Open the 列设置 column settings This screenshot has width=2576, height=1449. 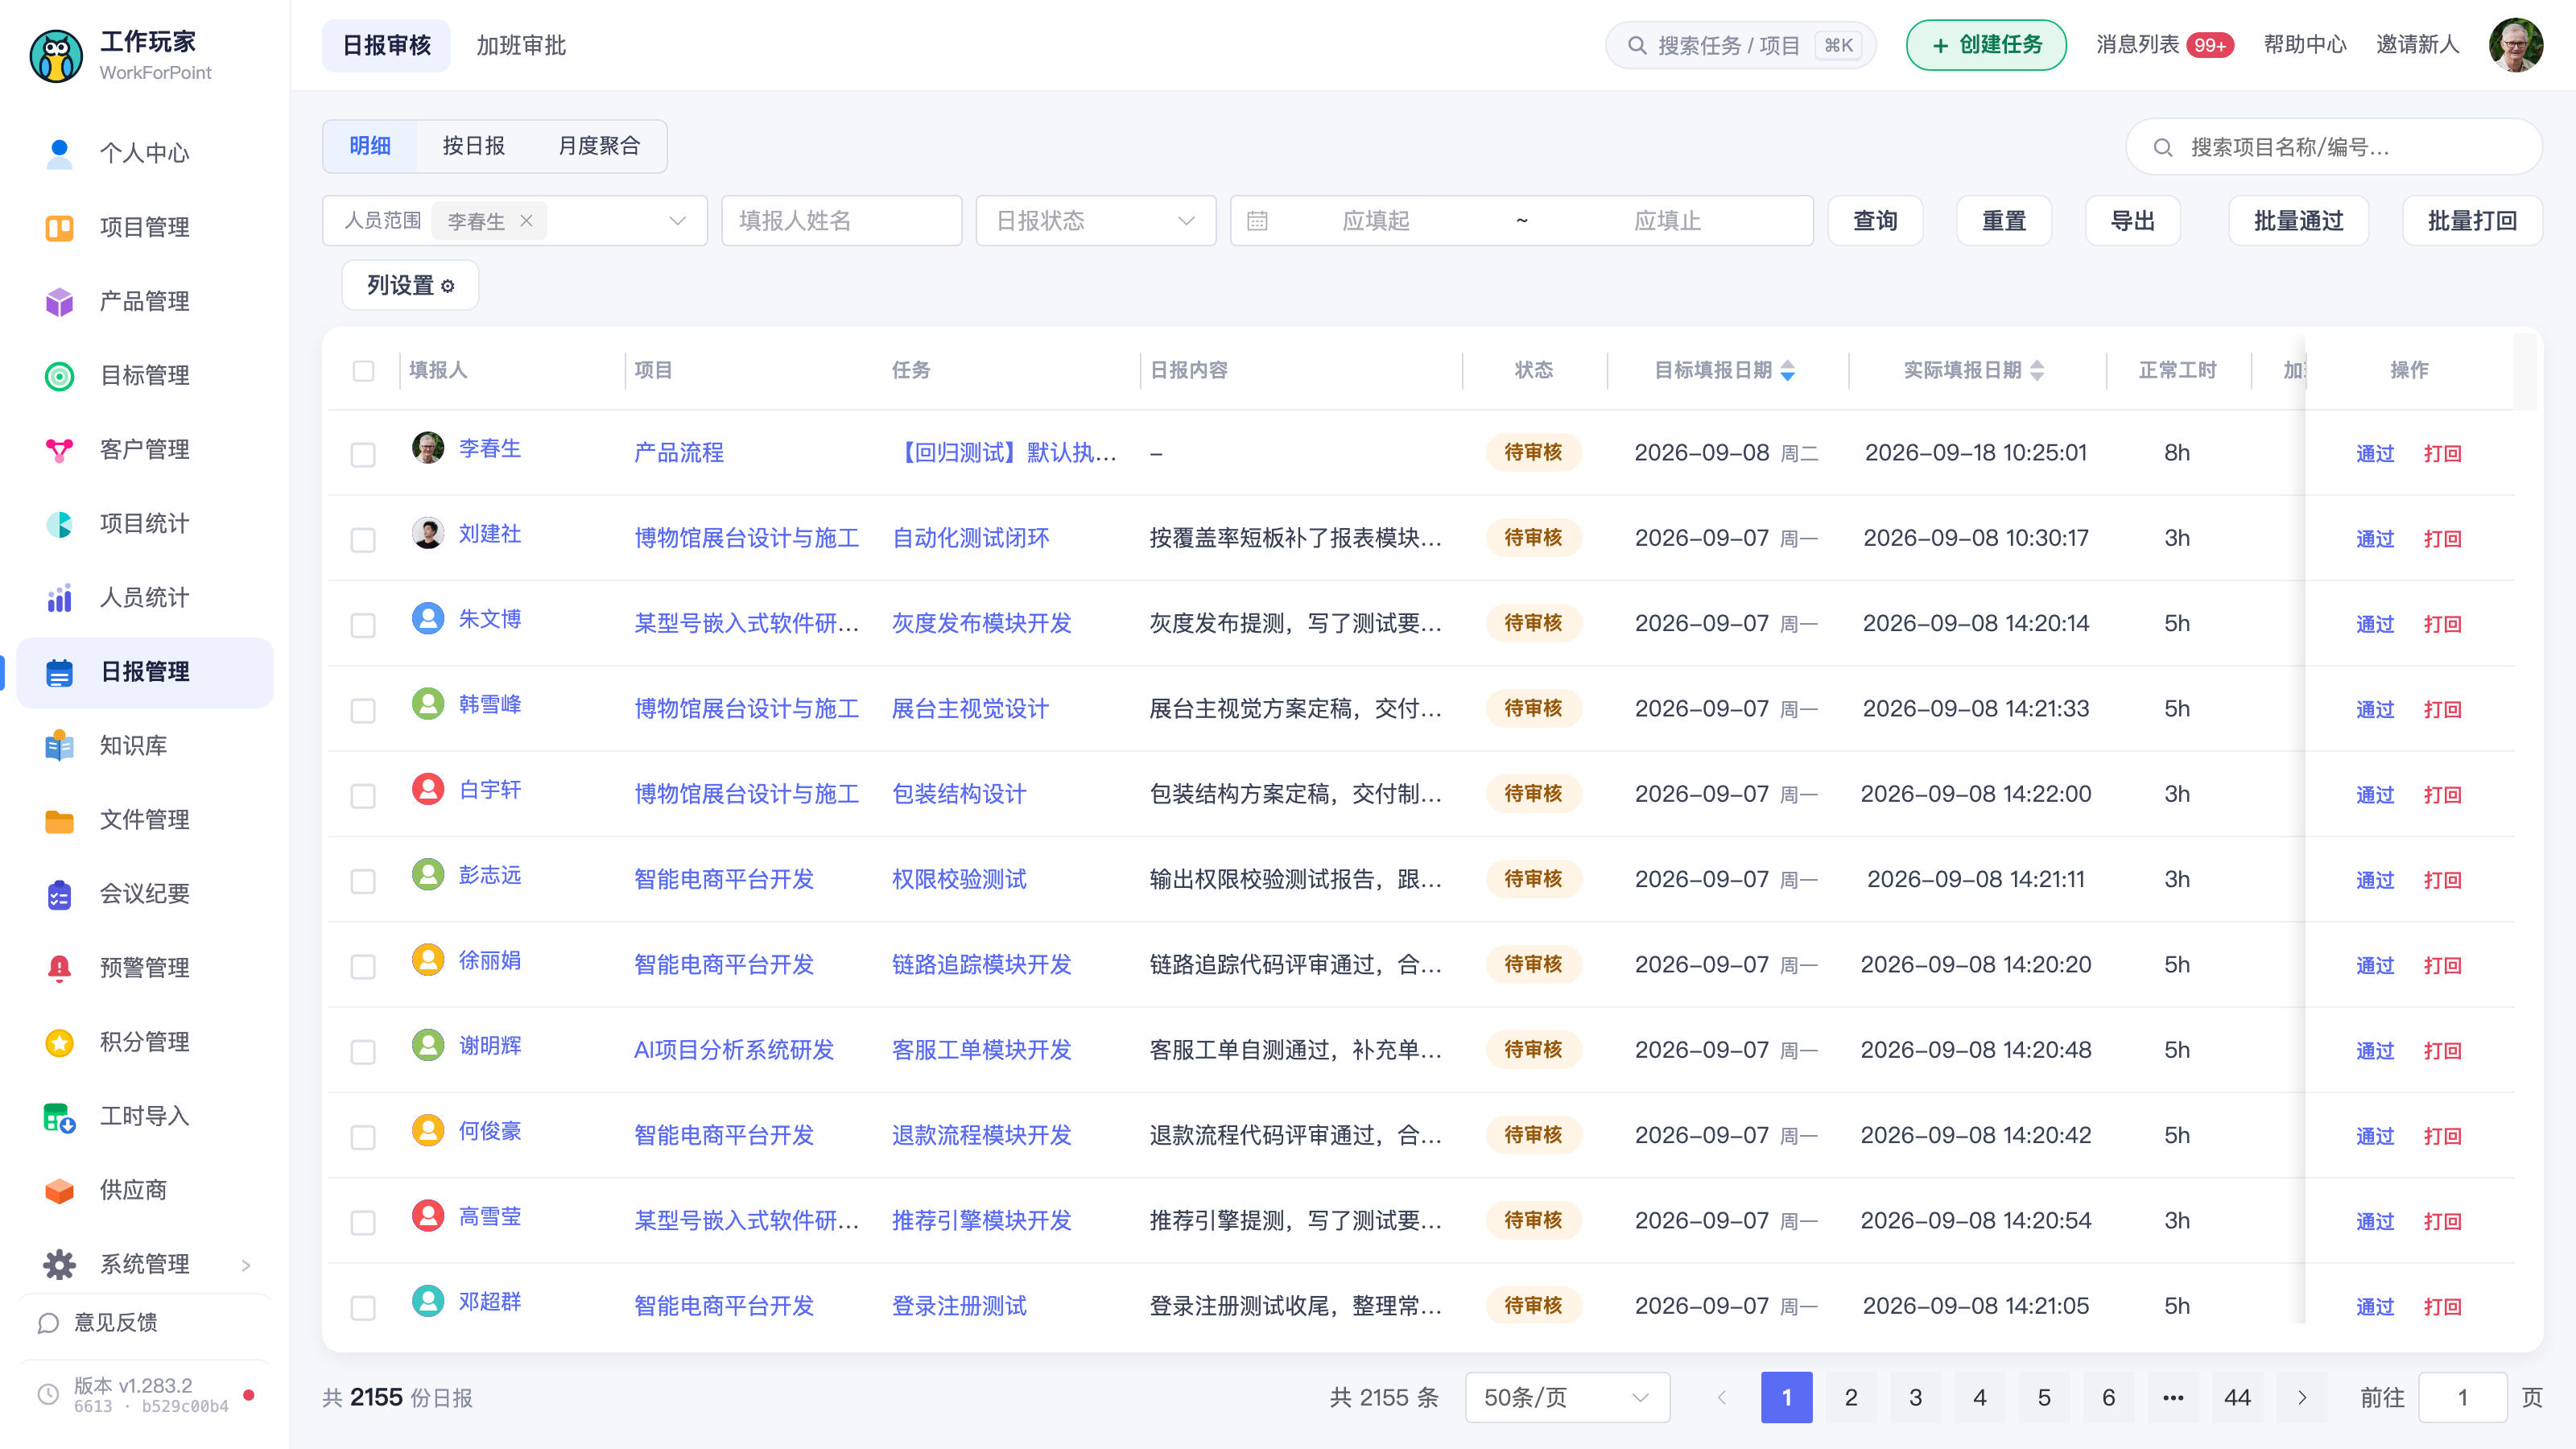[410, 285]
